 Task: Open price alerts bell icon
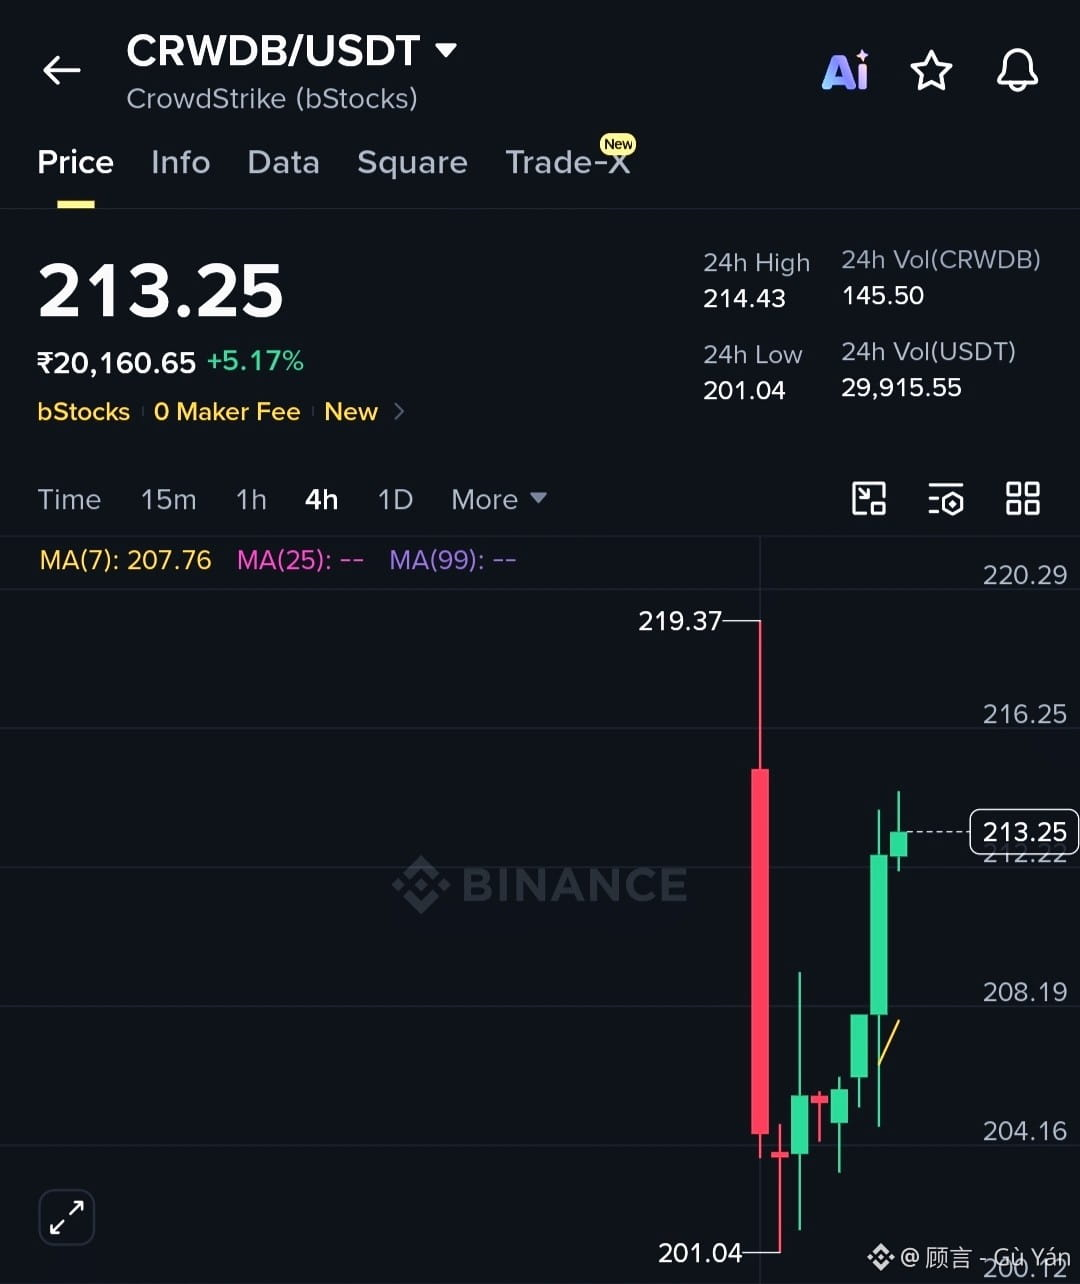tap(1018, 71)
